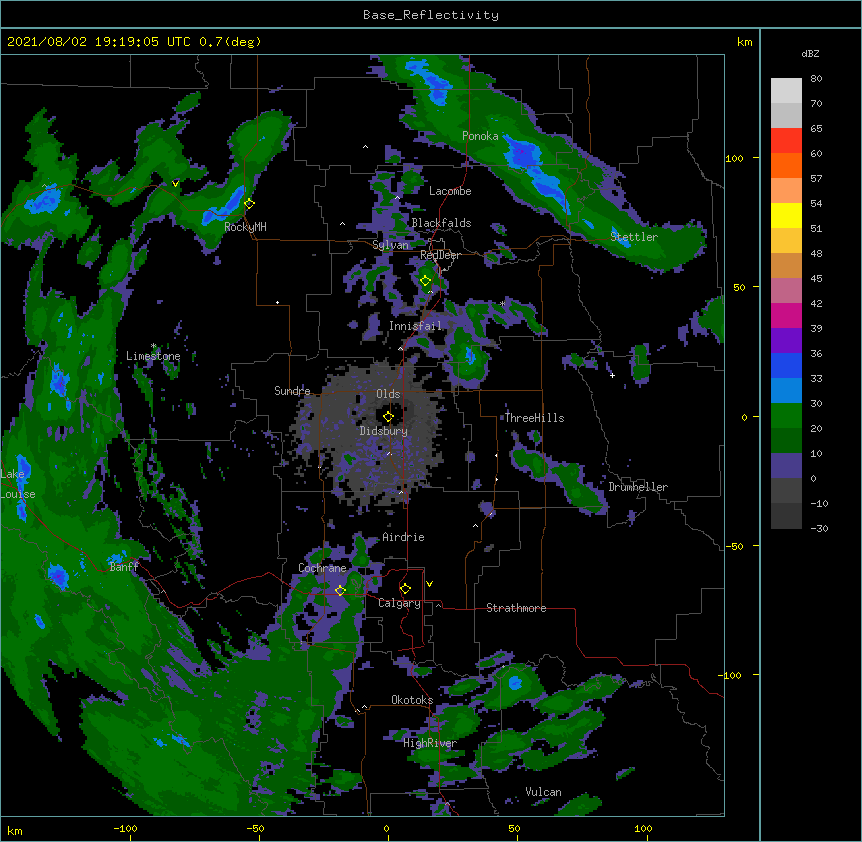Select the bright yellow band in the legend

coord(786,215)
